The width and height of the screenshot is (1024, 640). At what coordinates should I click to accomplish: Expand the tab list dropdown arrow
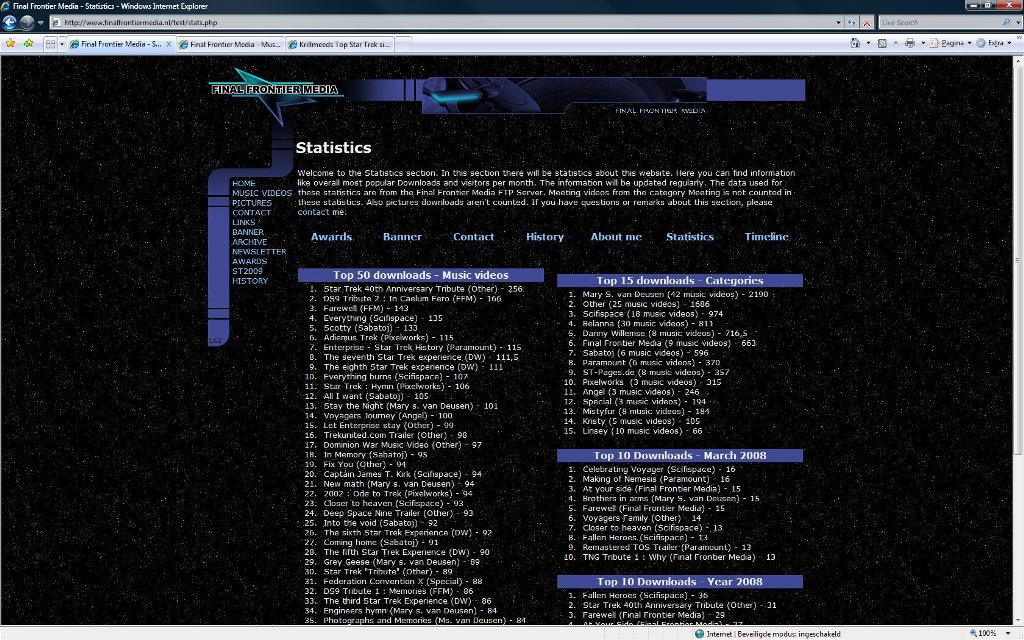click(x=62, y=44)
